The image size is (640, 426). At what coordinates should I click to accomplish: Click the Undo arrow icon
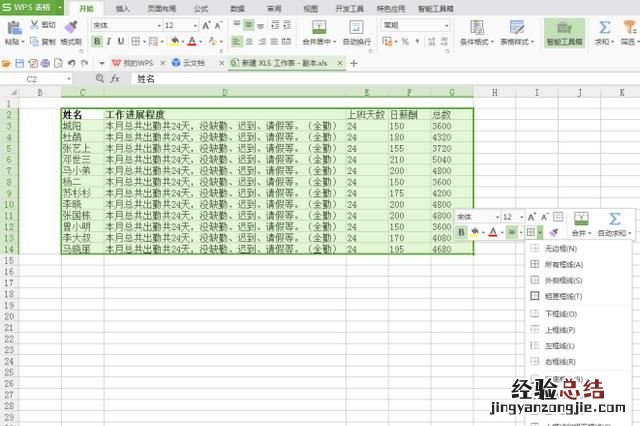click(x=72, y=63)
